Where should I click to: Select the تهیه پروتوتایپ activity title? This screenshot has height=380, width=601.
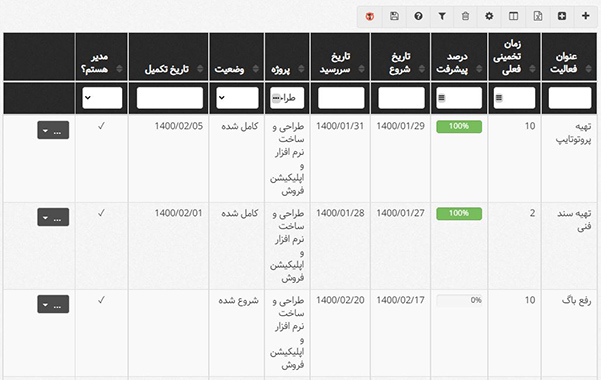pyautogui.click(x=573, y=133)
